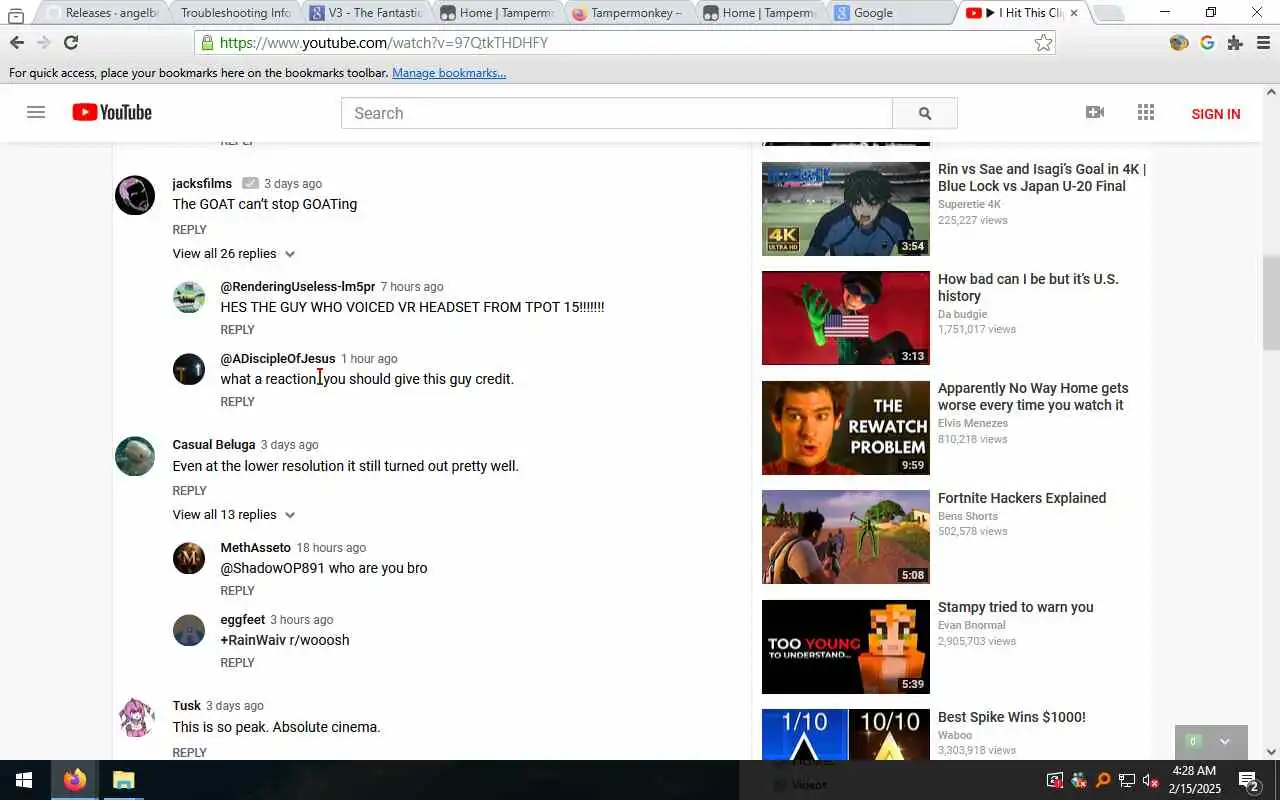Reply to MethAsseto comment
The width and height of the screenshot is (1280, 800).
point(237,591)
